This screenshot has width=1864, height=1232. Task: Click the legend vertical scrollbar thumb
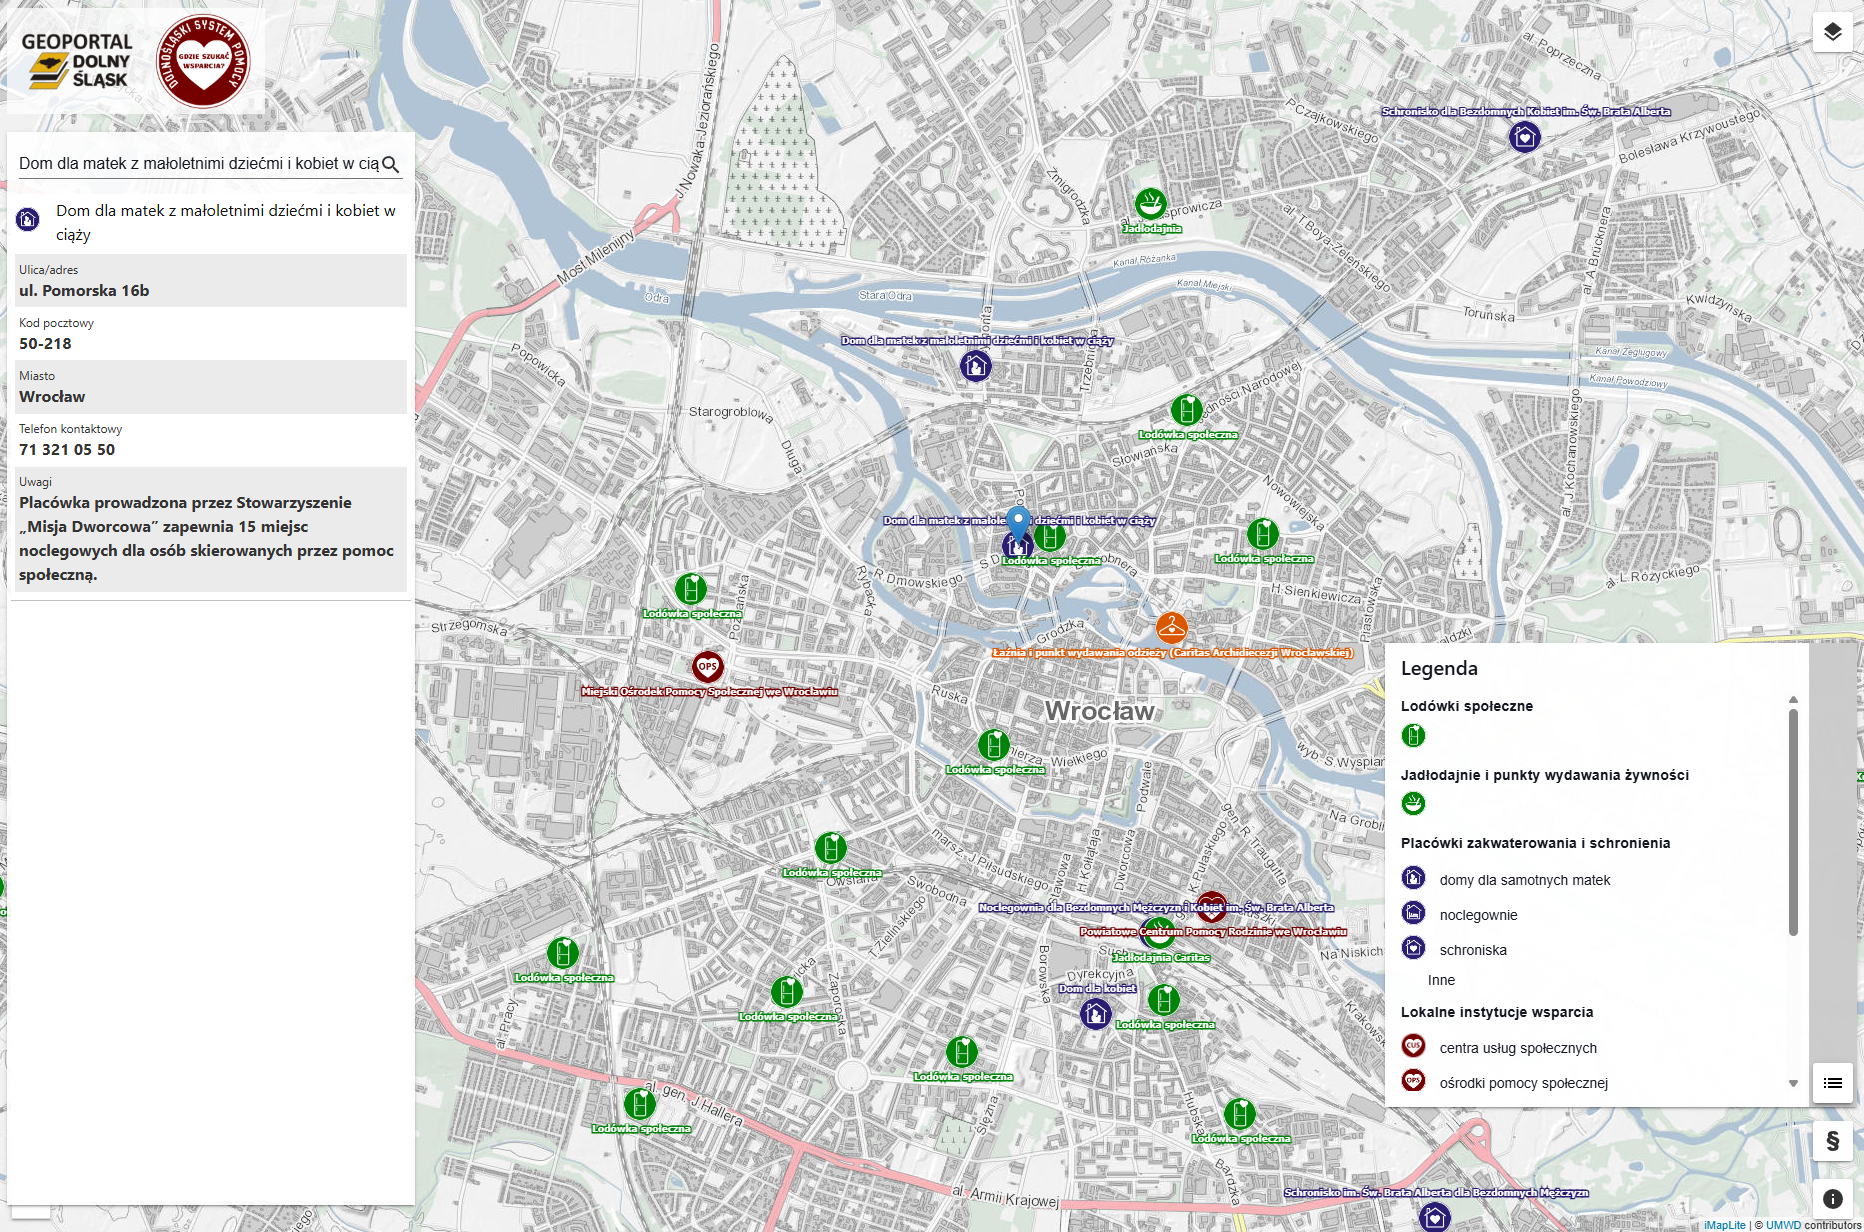pyautogui.click(x=1793, y=822)
